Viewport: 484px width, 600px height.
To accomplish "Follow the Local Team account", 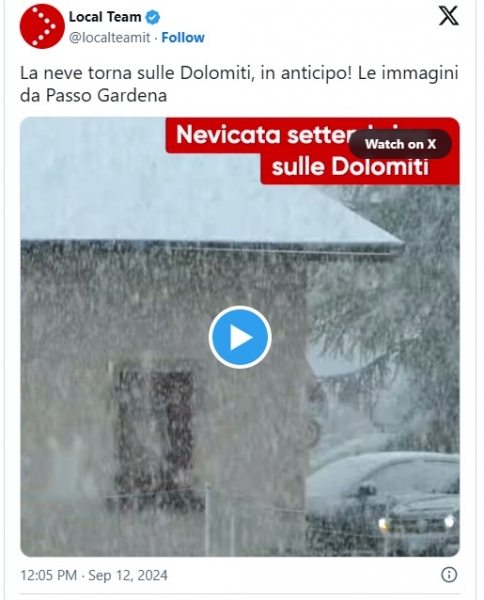I will (x=183, y=38).
